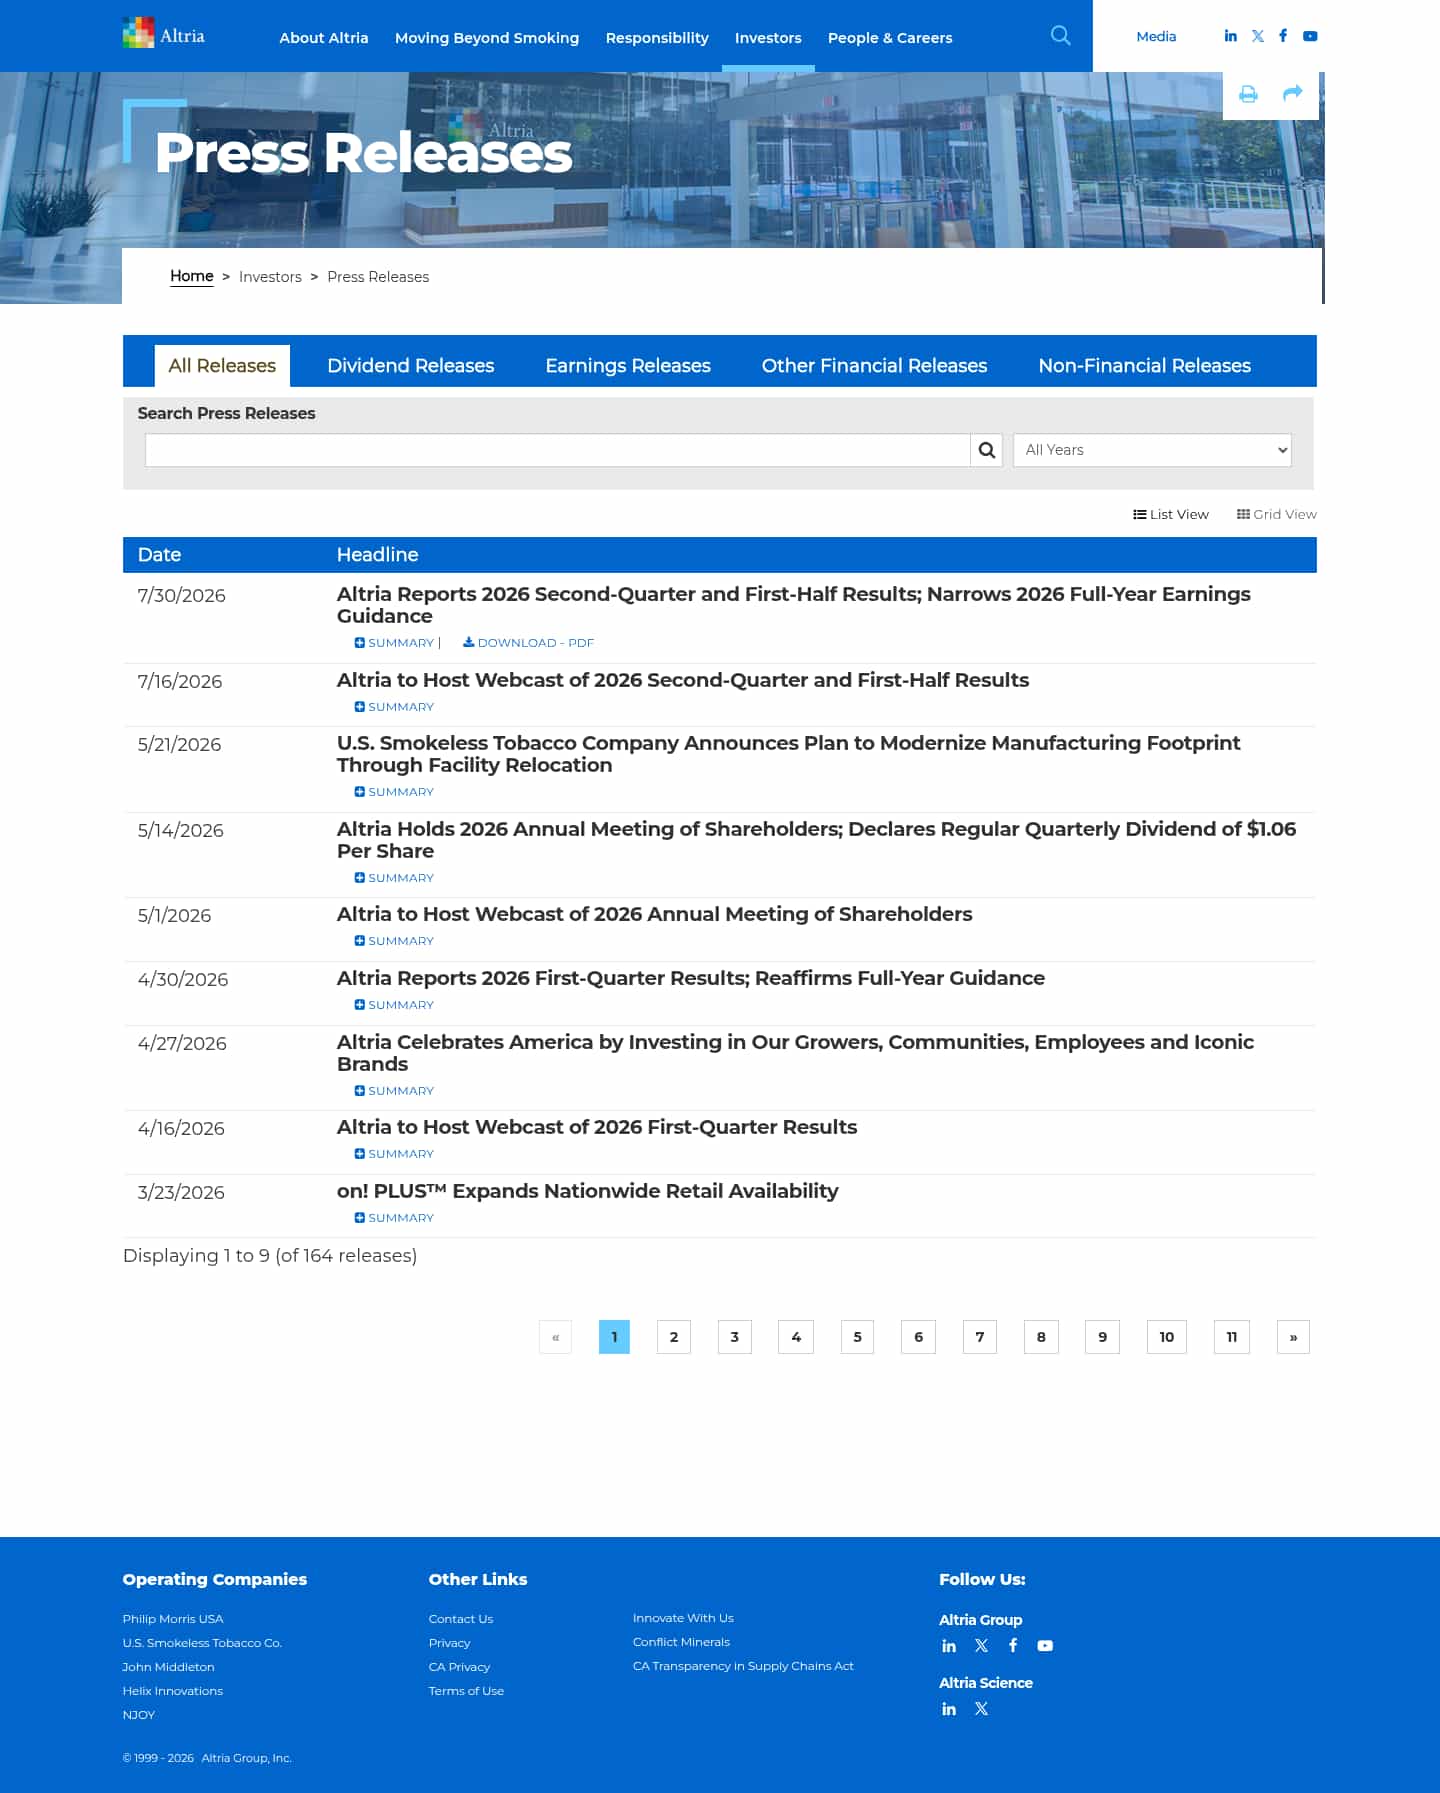Open Conflict Minerals footer link

click(681, 1642)
